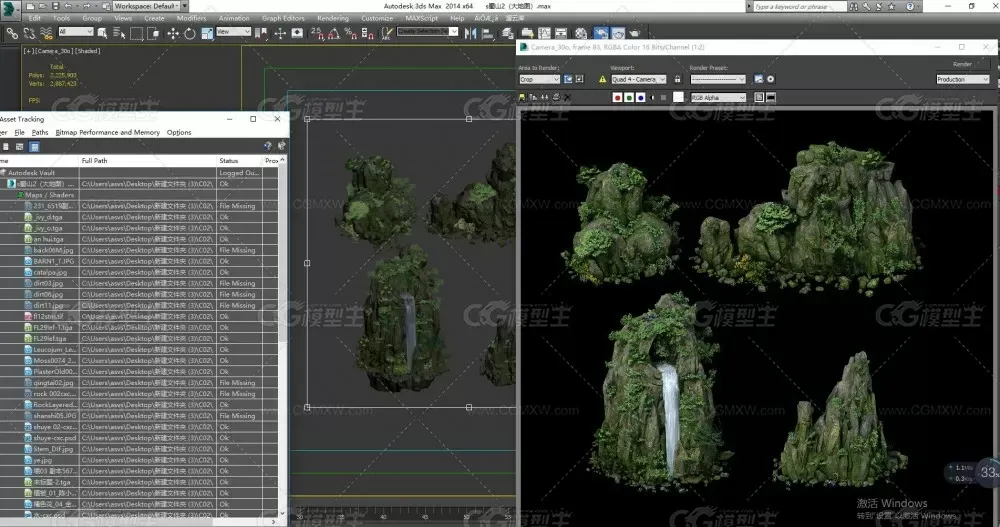Select the Table View icon in Asset Tracking
1000x527 pixels.
point(34,147)
